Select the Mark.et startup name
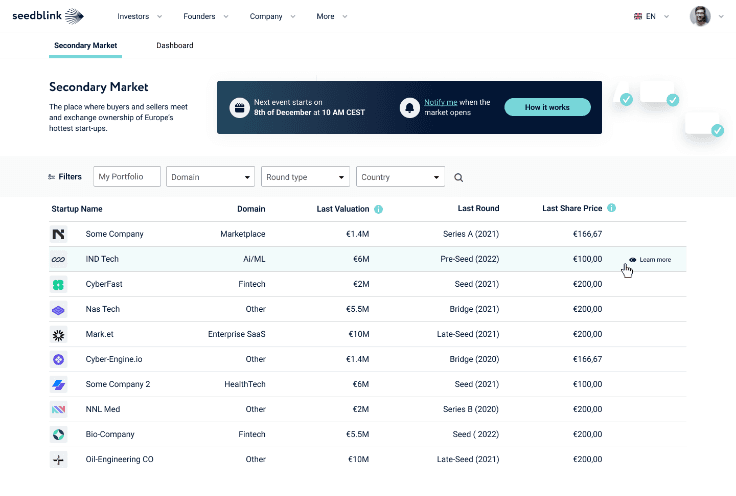The height and width of the screenshot is (496, 736). click(x=100, y=334)
